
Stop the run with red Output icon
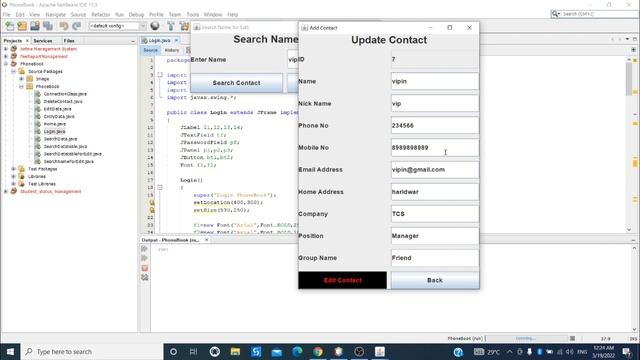[x=144, y=268]
